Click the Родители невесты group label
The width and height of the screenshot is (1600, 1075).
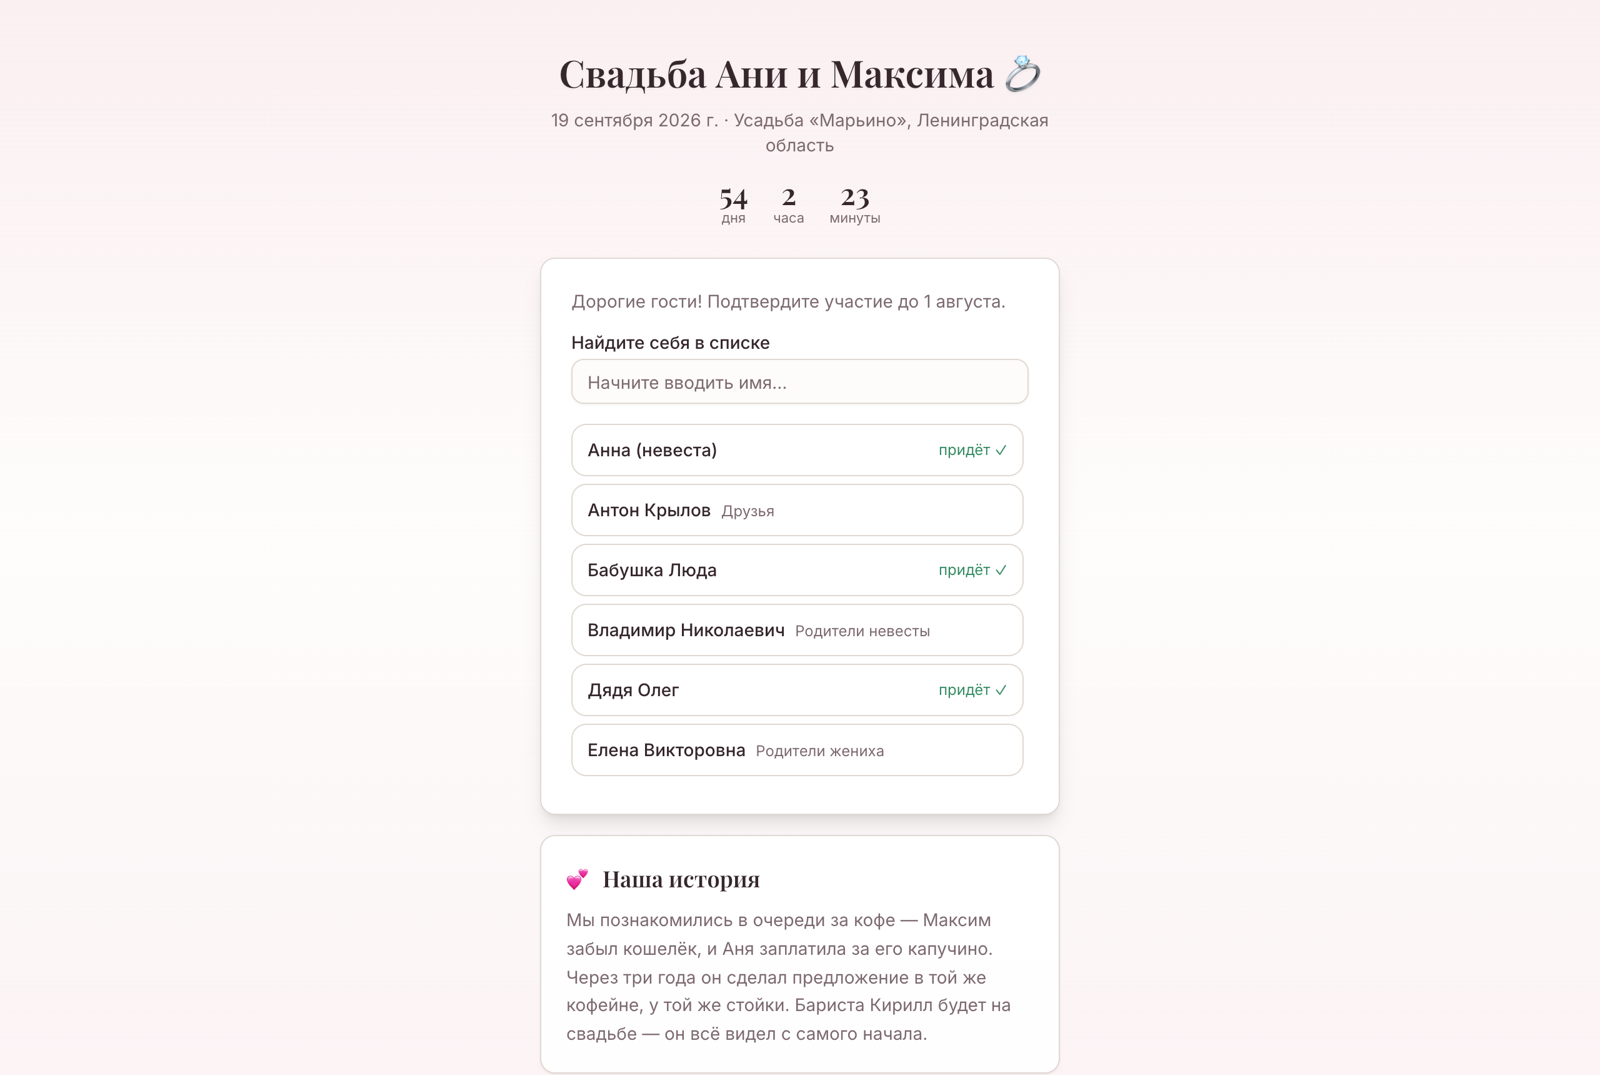click(x=862, y=631)
